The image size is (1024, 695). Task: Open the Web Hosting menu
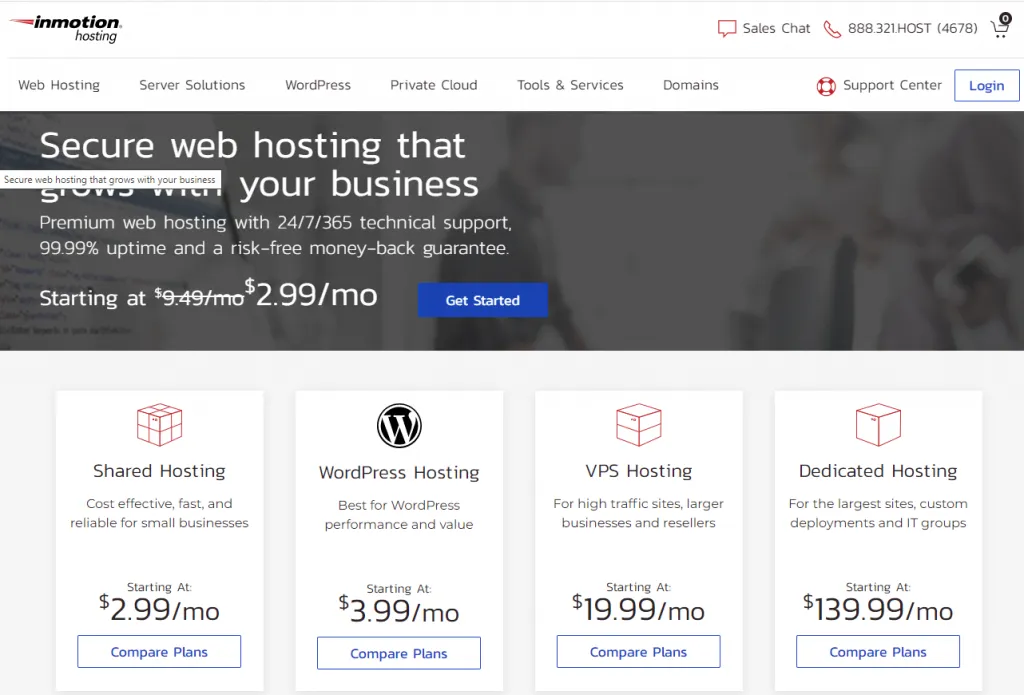(x=59, y=85)
